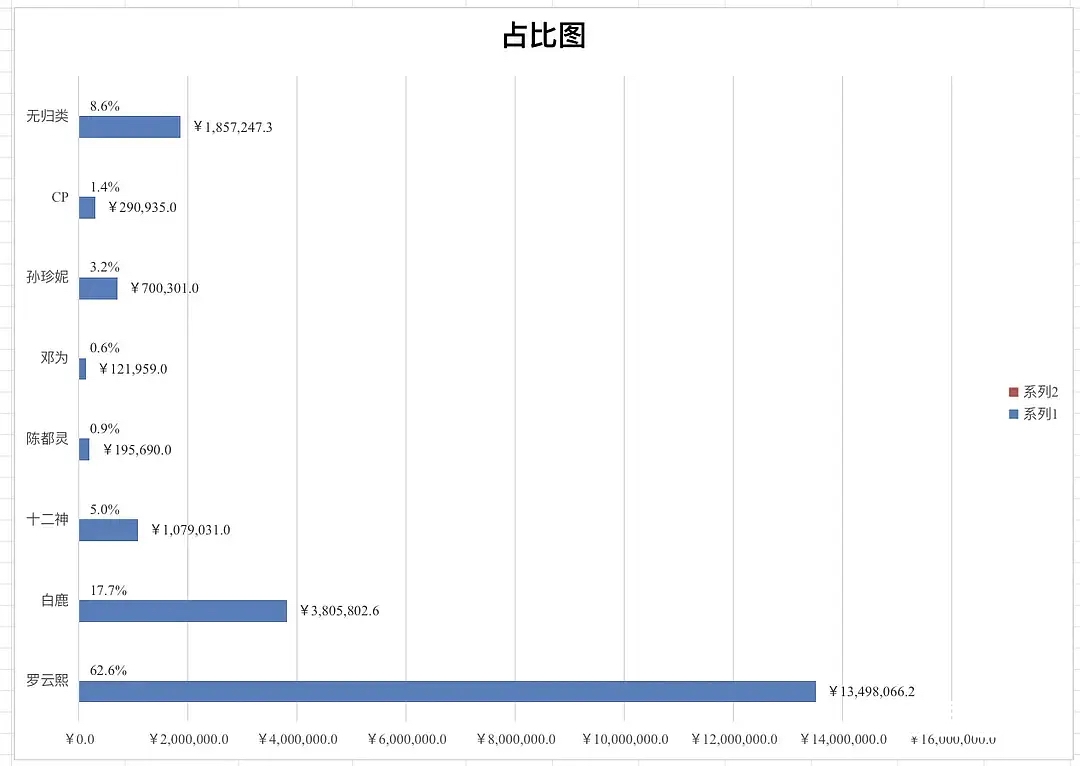The image size is (1080, 766).
Task: Select the ¥13,498,066.2 data label
Action: (x=871, y=691)
